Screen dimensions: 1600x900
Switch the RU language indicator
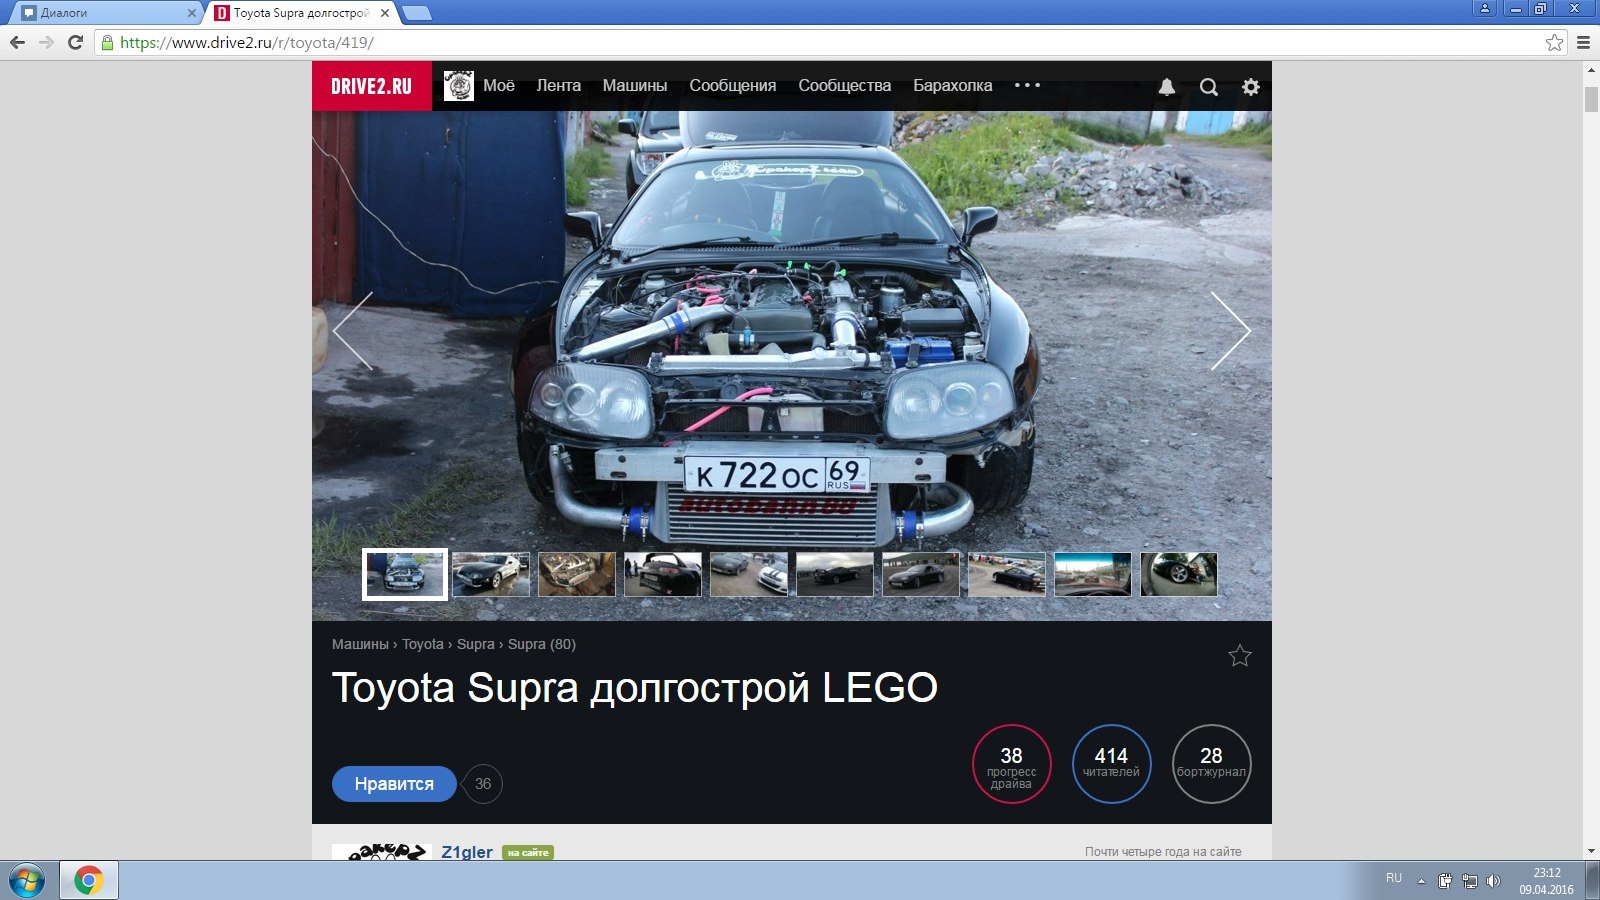[x=1394, y=878]
